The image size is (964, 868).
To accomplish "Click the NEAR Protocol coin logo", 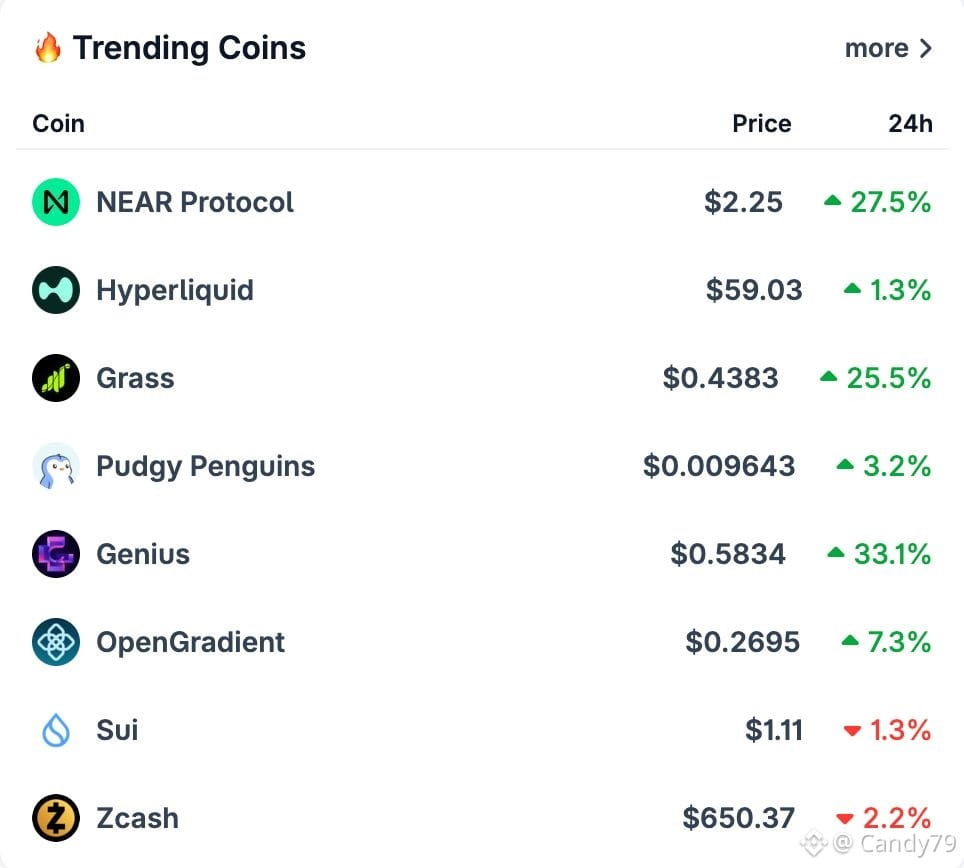I will [x=56, y=202].
